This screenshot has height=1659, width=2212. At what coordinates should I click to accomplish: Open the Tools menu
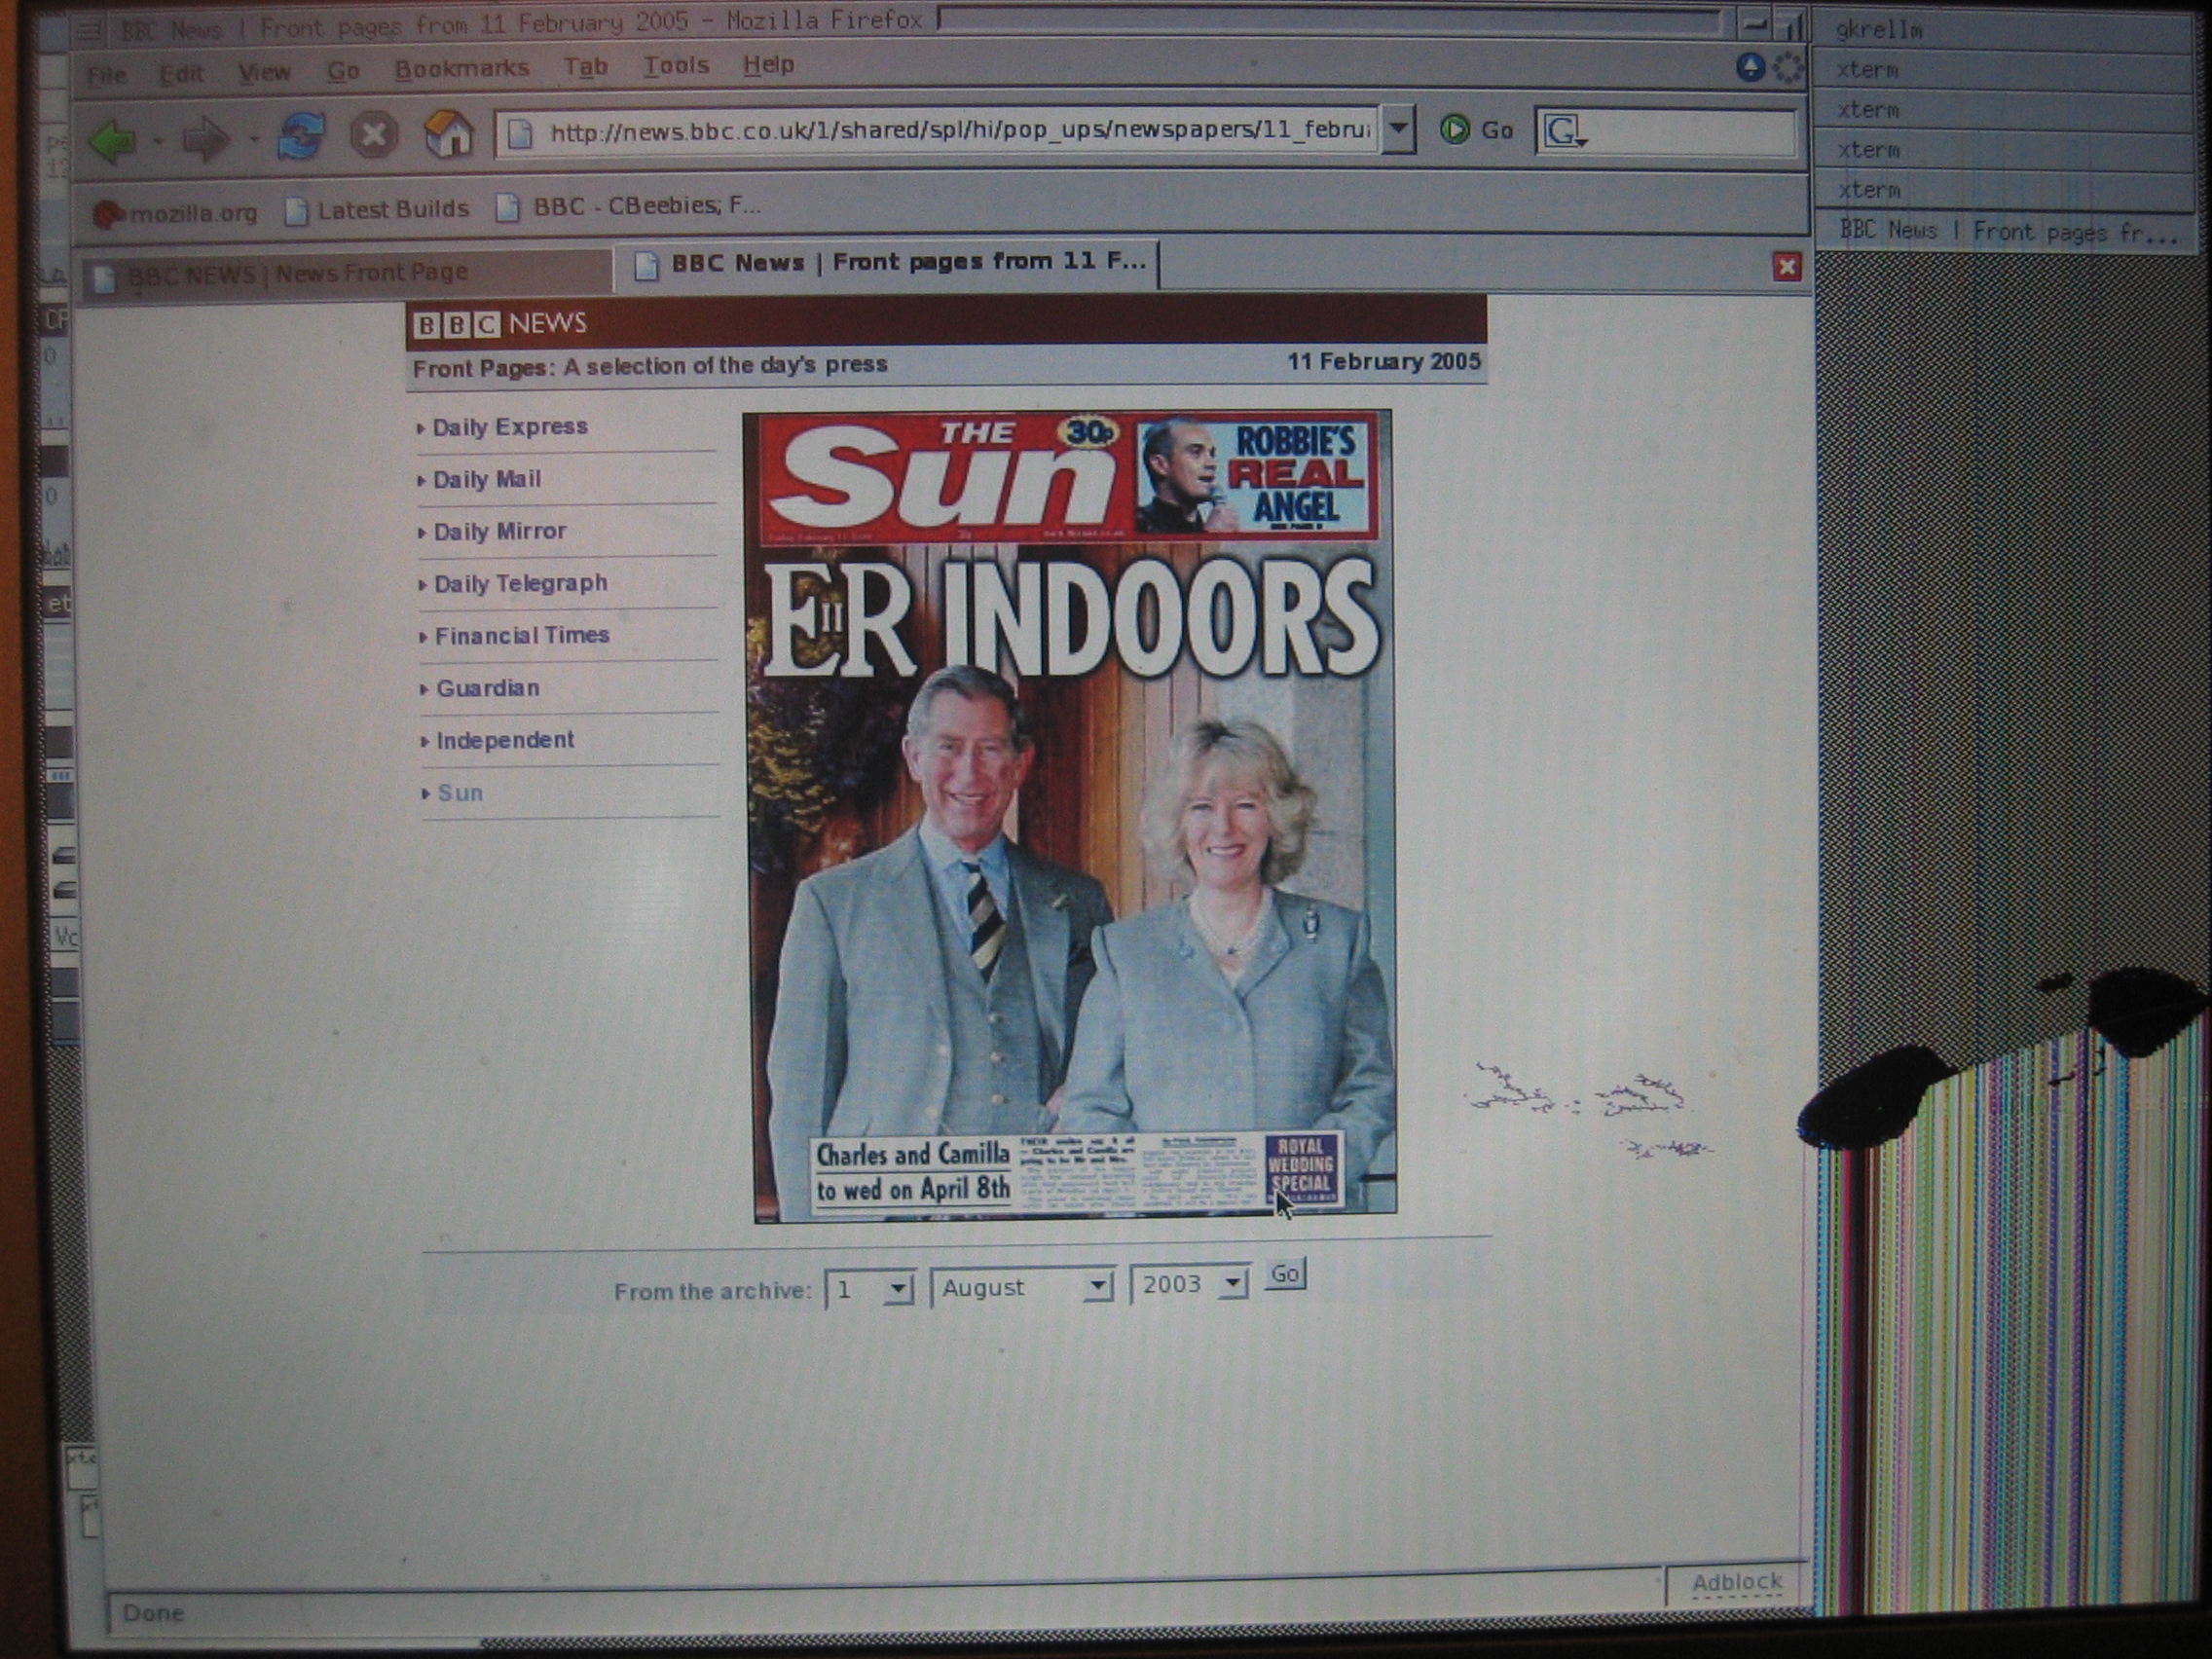coord(676,66)
